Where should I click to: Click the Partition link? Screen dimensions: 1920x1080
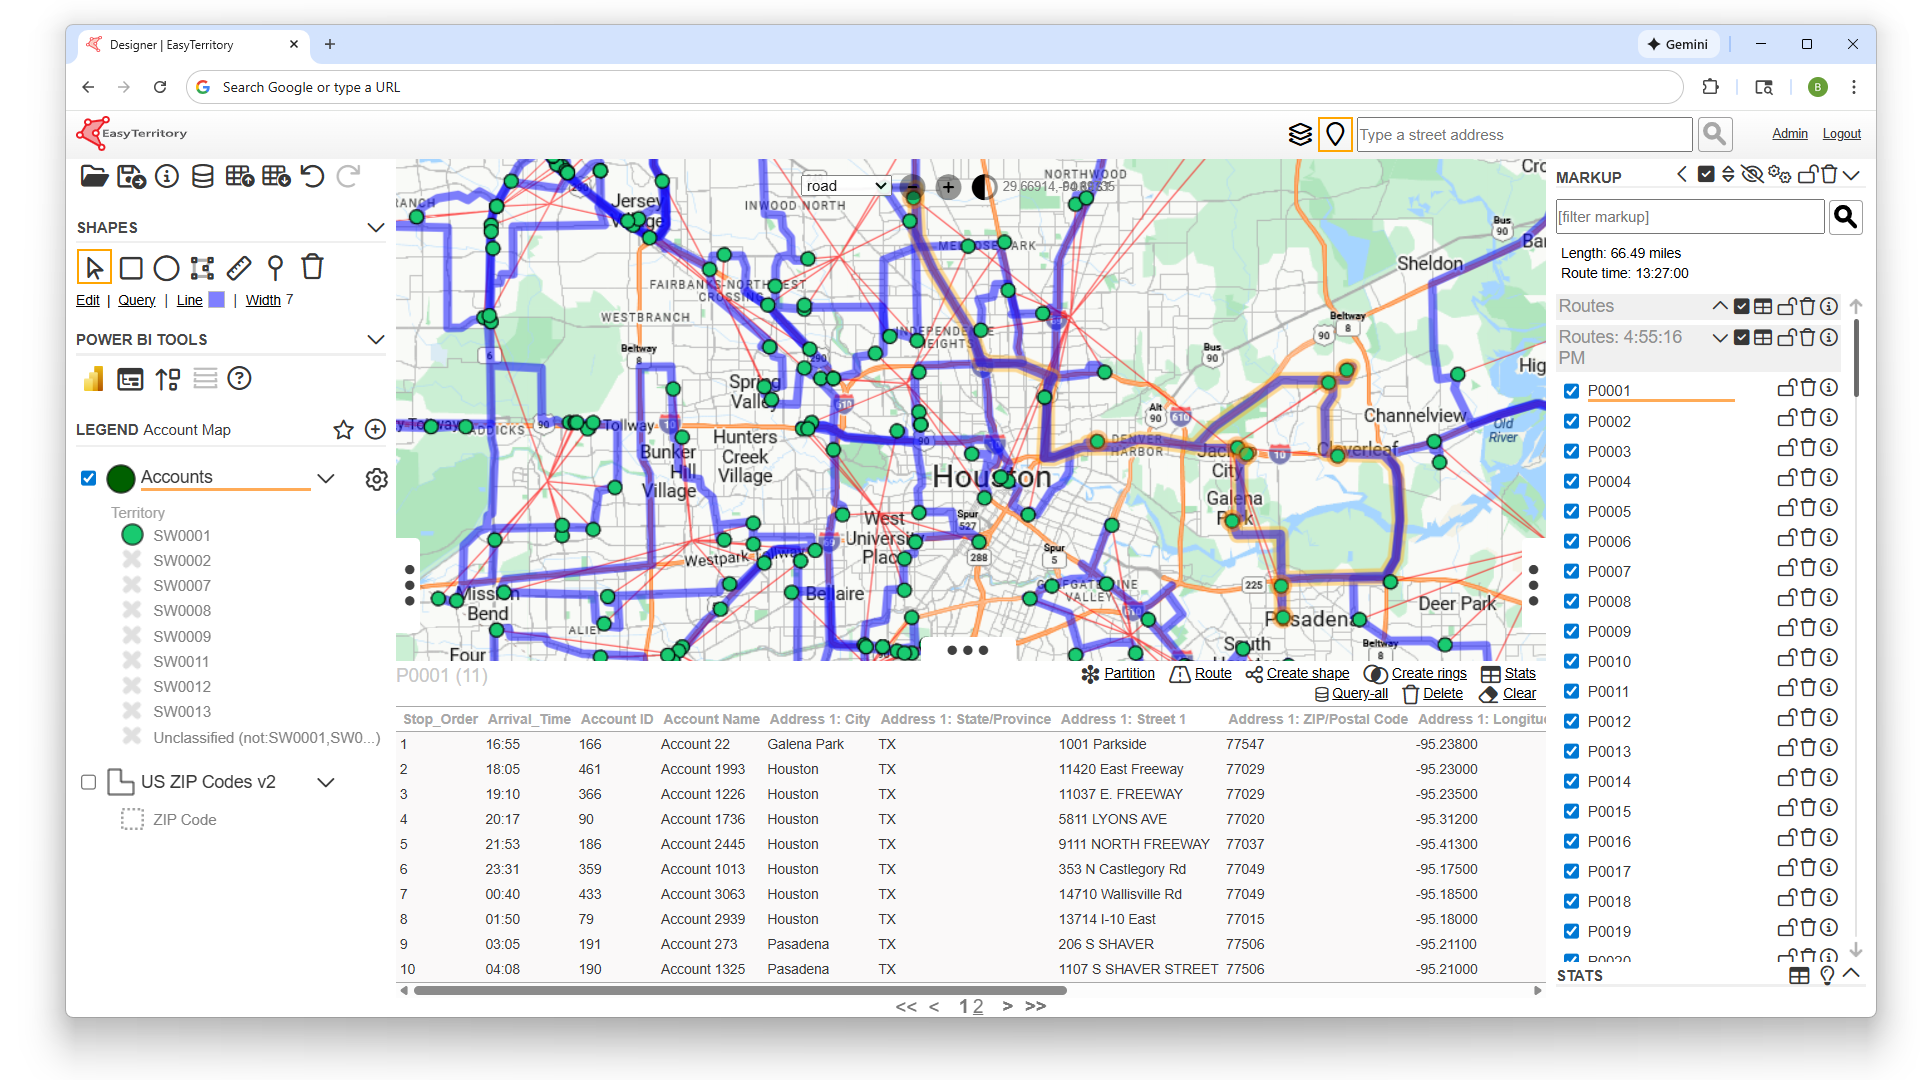[x=1129, y=674]
